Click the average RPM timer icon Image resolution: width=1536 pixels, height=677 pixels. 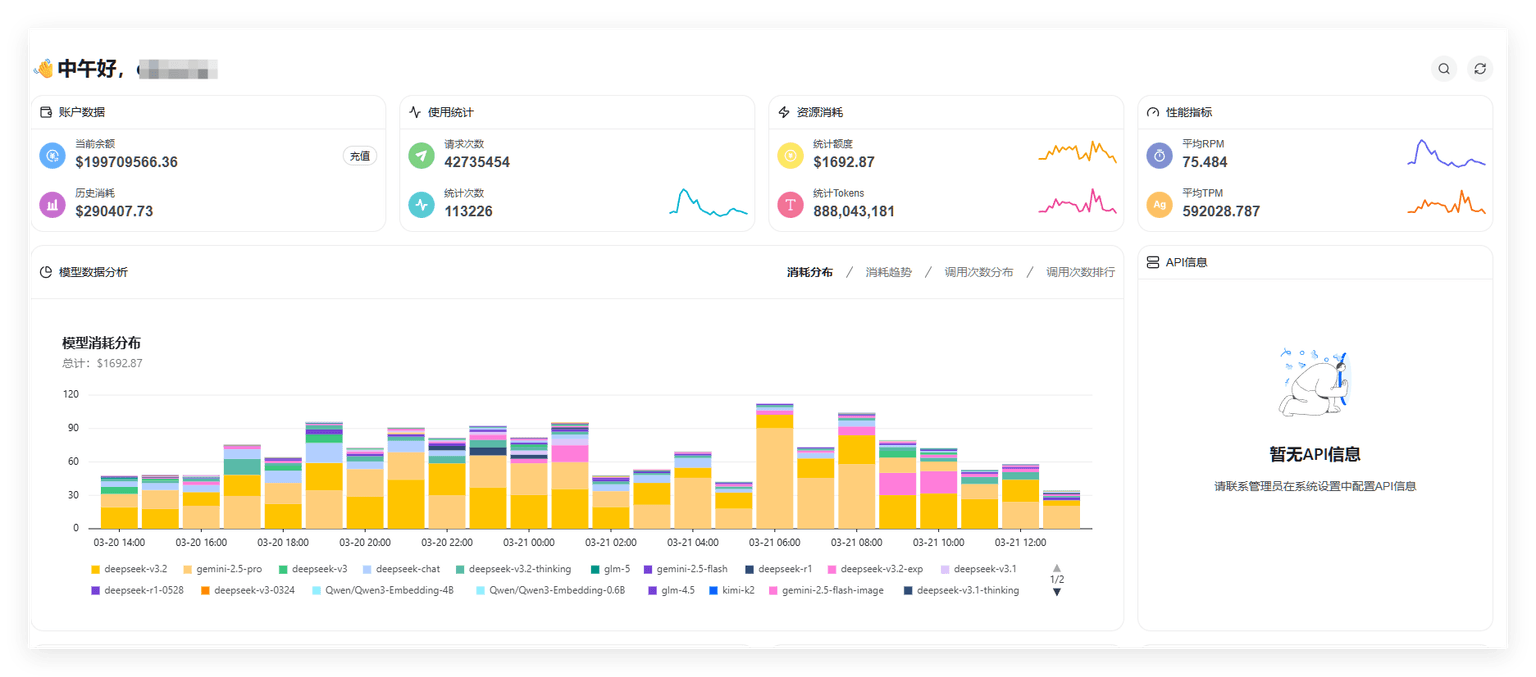tap(1159, 155)
